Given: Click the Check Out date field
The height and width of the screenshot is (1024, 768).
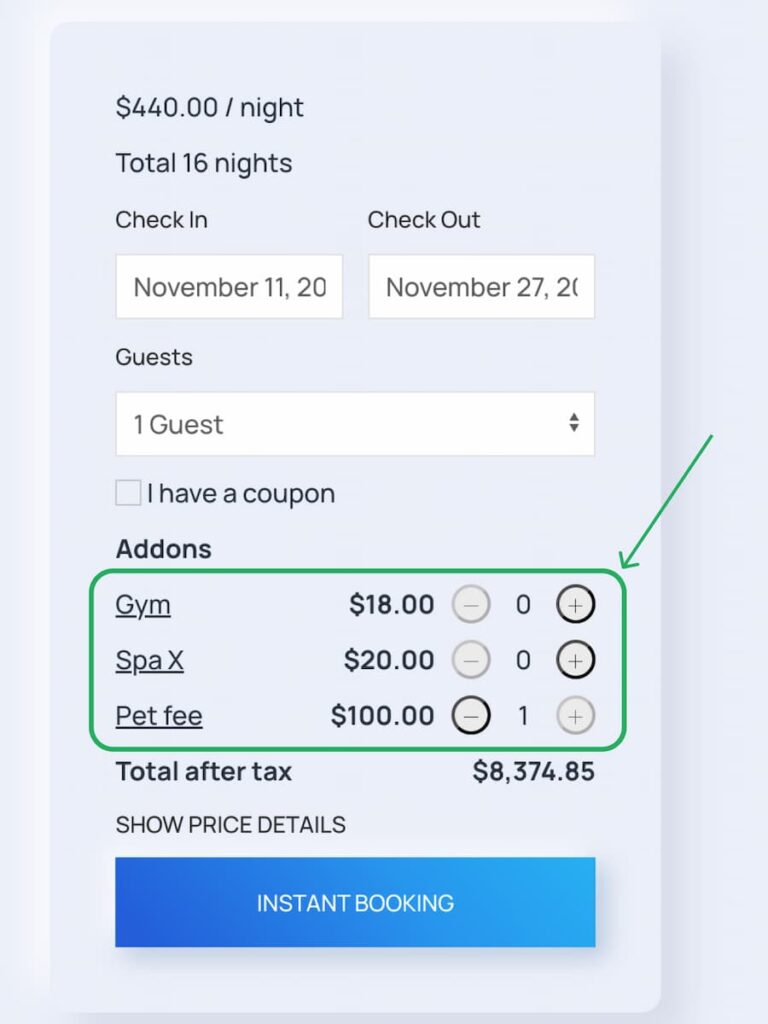Looking at the screenshot, I should coord(481,287).
